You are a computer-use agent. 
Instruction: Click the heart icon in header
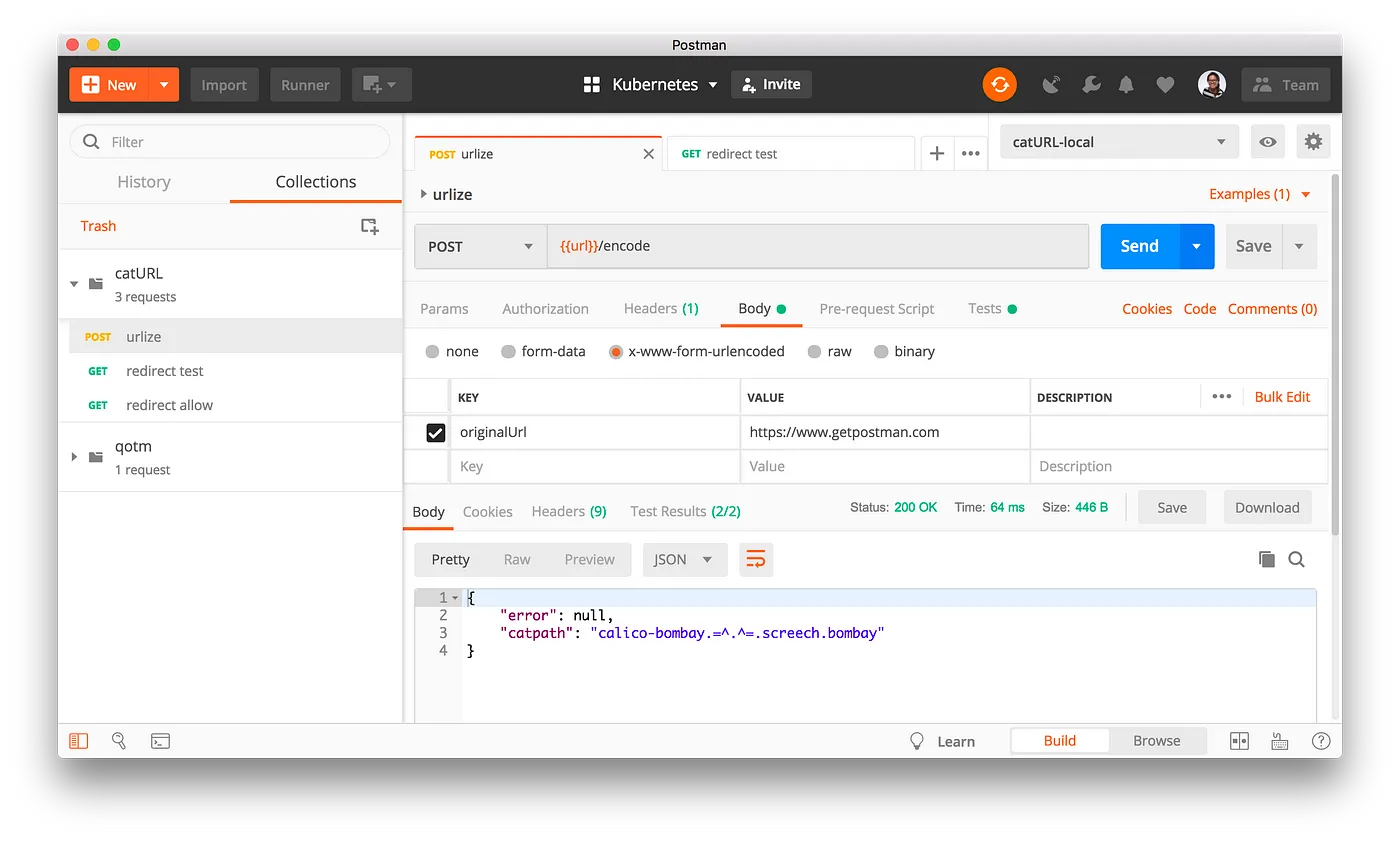click(x=1165, y=85)
